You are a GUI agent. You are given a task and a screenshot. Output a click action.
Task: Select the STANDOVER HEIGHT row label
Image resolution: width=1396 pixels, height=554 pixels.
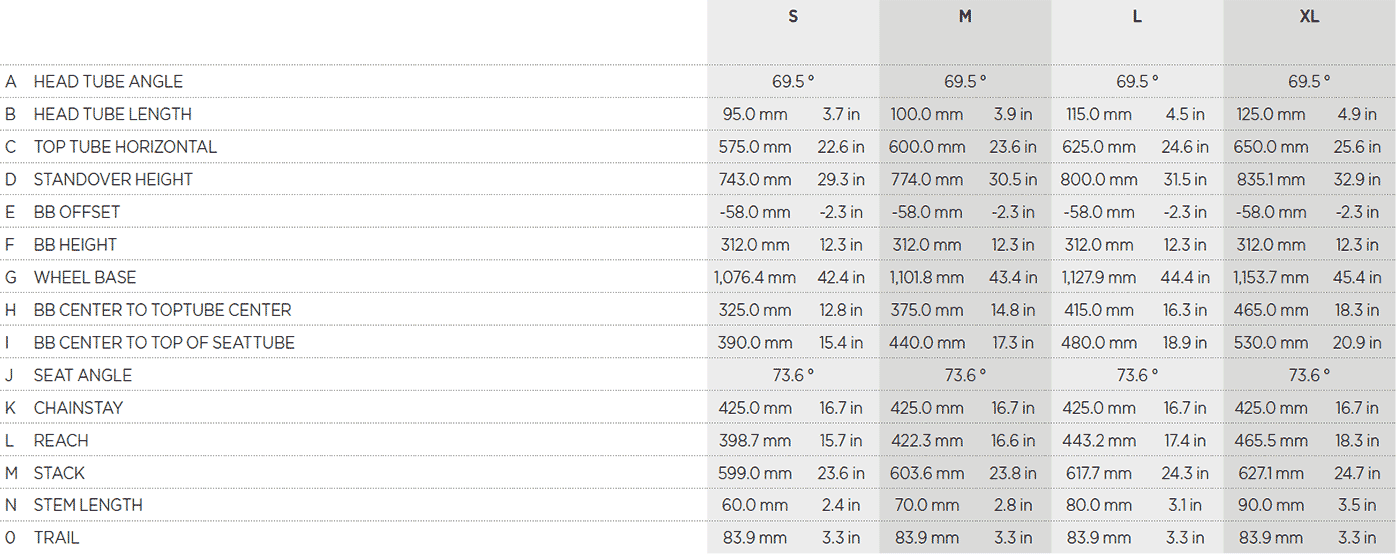pos(113,179)
